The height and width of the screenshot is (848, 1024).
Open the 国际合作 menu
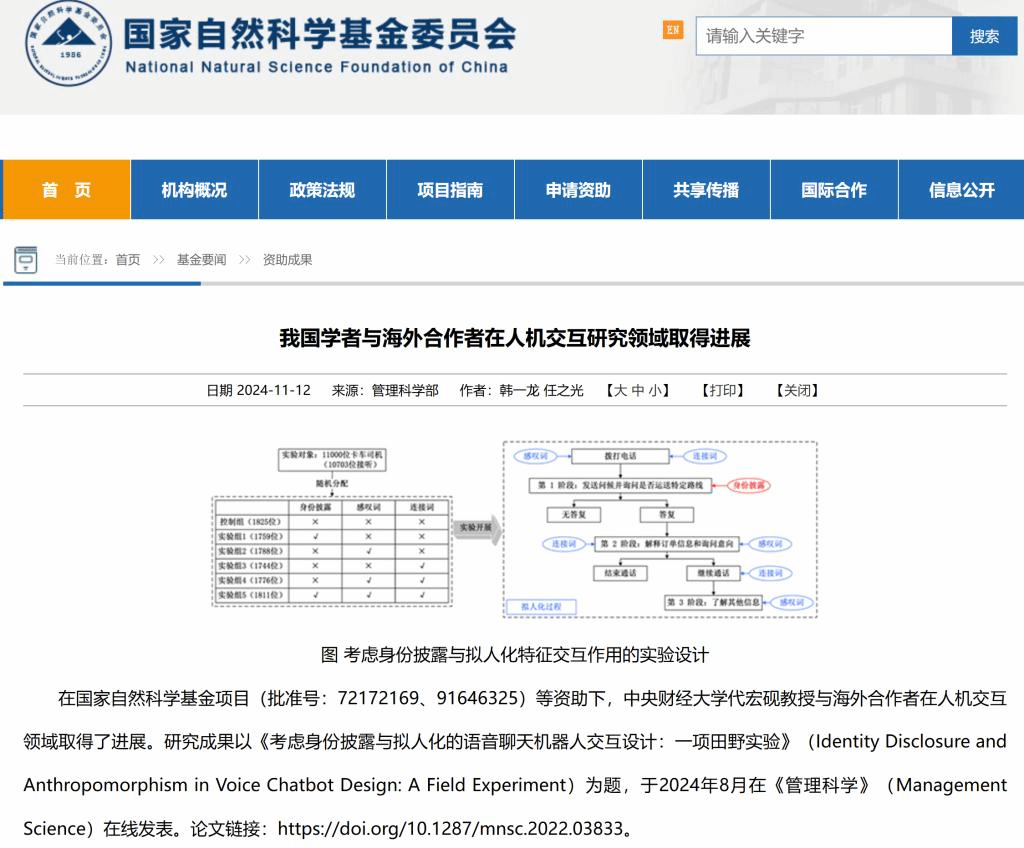833,189
